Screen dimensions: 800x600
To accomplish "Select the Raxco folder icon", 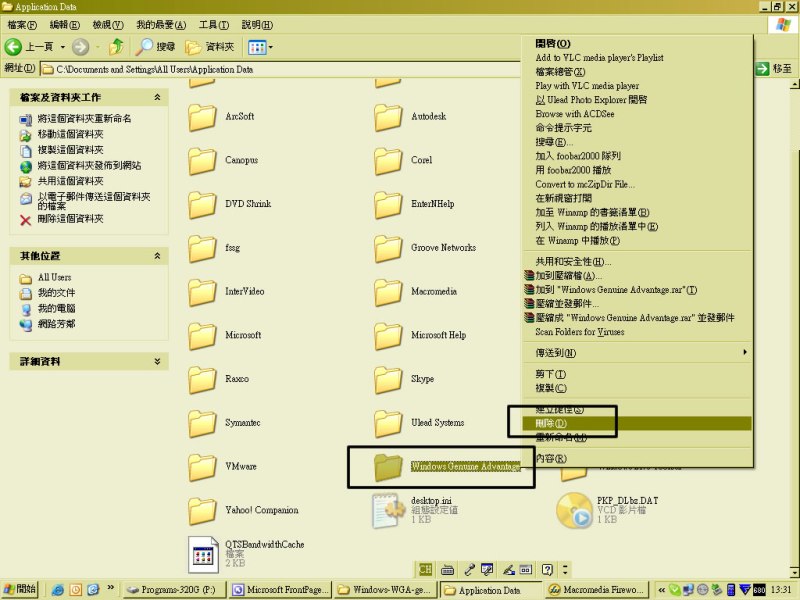I will tap(203, 380).
